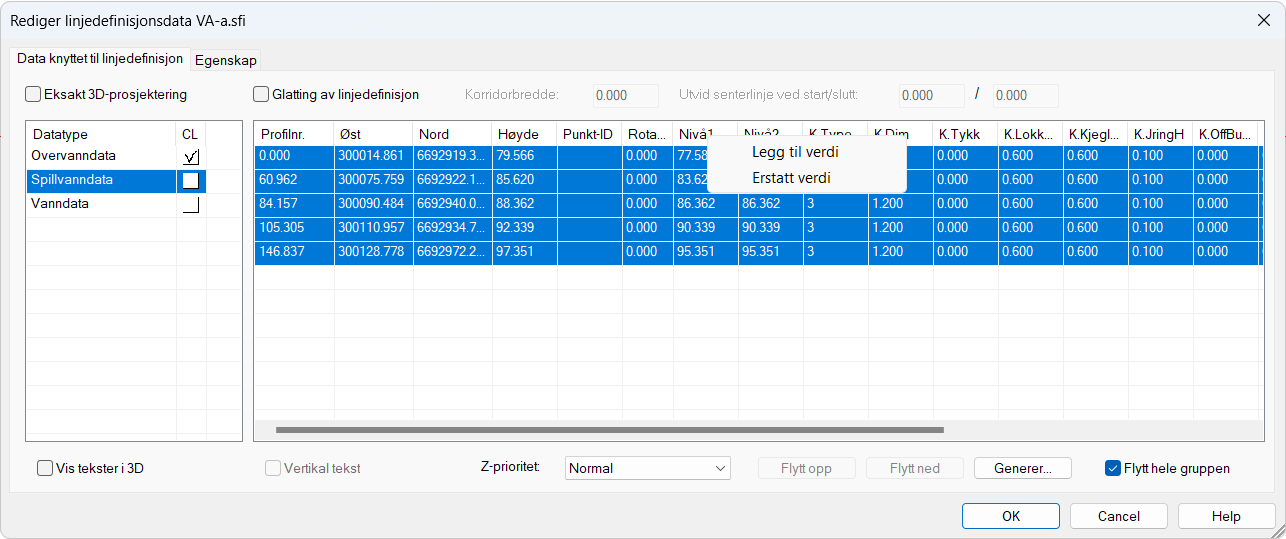The width and height of the screenshot is (1286, 539).
Task: Enable Vis tekster i 3D
Action: (46, 468)
